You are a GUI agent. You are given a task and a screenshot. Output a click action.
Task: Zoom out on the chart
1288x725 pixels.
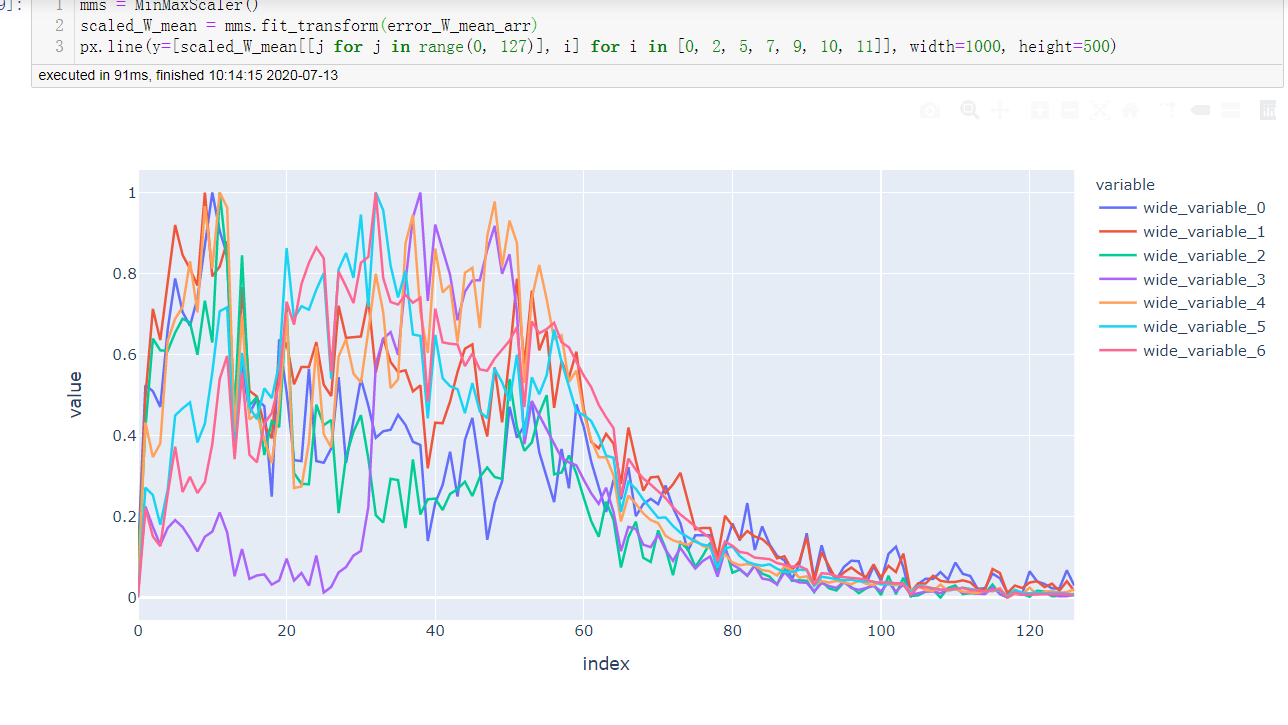(1069, 110)
